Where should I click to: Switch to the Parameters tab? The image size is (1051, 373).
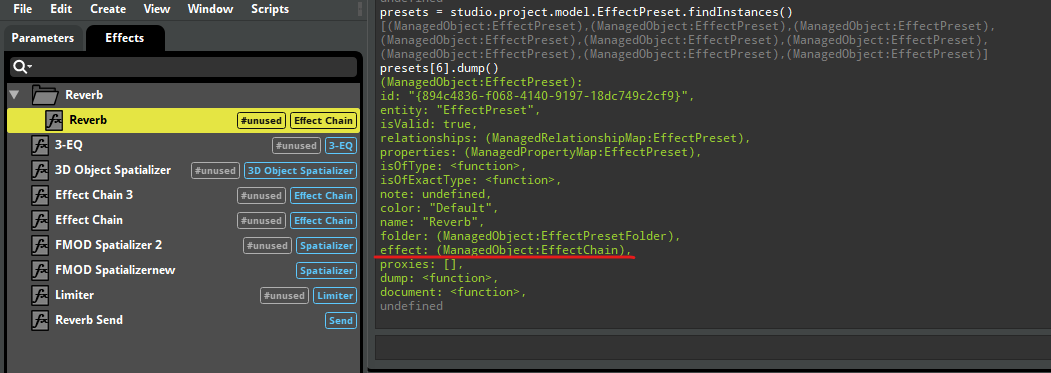tap(43, 38)
